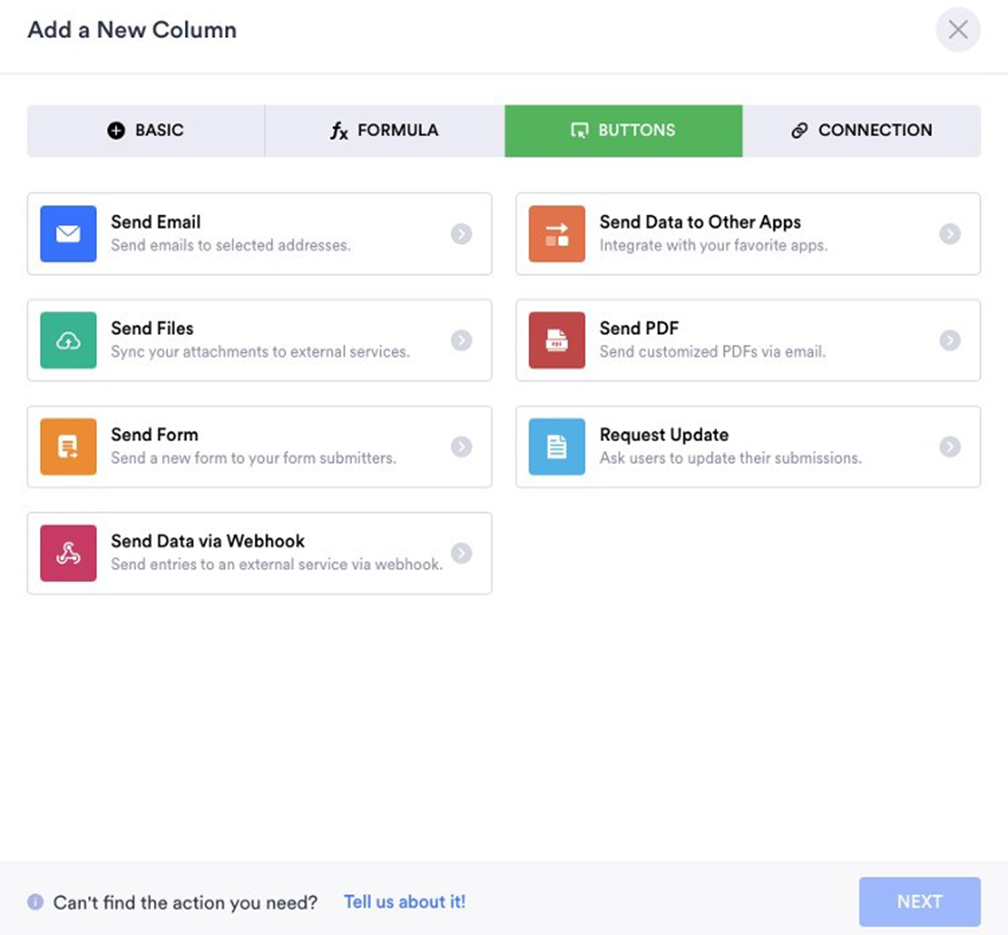Screen dimensions: 1008x935
Task: Click the blue Send Email envelope icon
Action: point(68,234)
